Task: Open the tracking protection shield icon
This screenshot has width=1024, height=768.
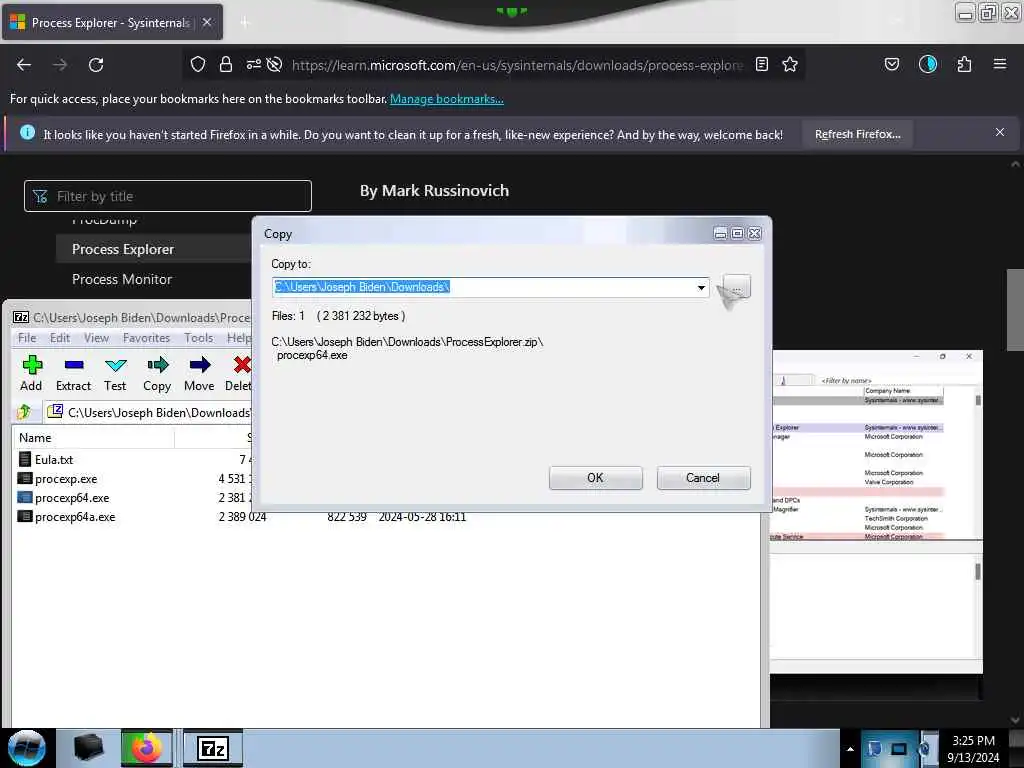Action: point(198,64)
